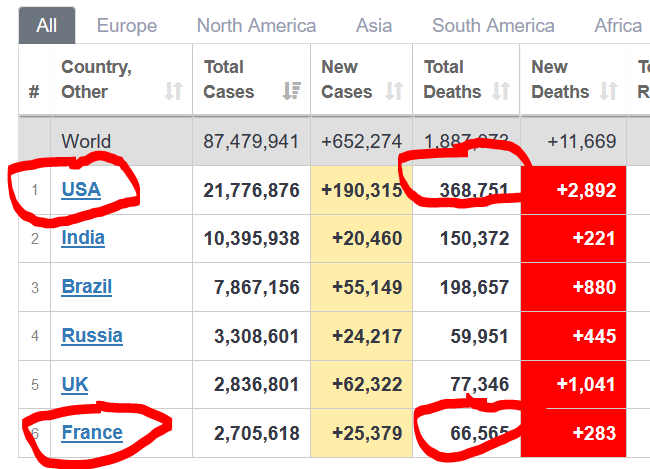Follow the Brazil country link
The width and height of the screenshot is (650, 469).
pos(87,287)
